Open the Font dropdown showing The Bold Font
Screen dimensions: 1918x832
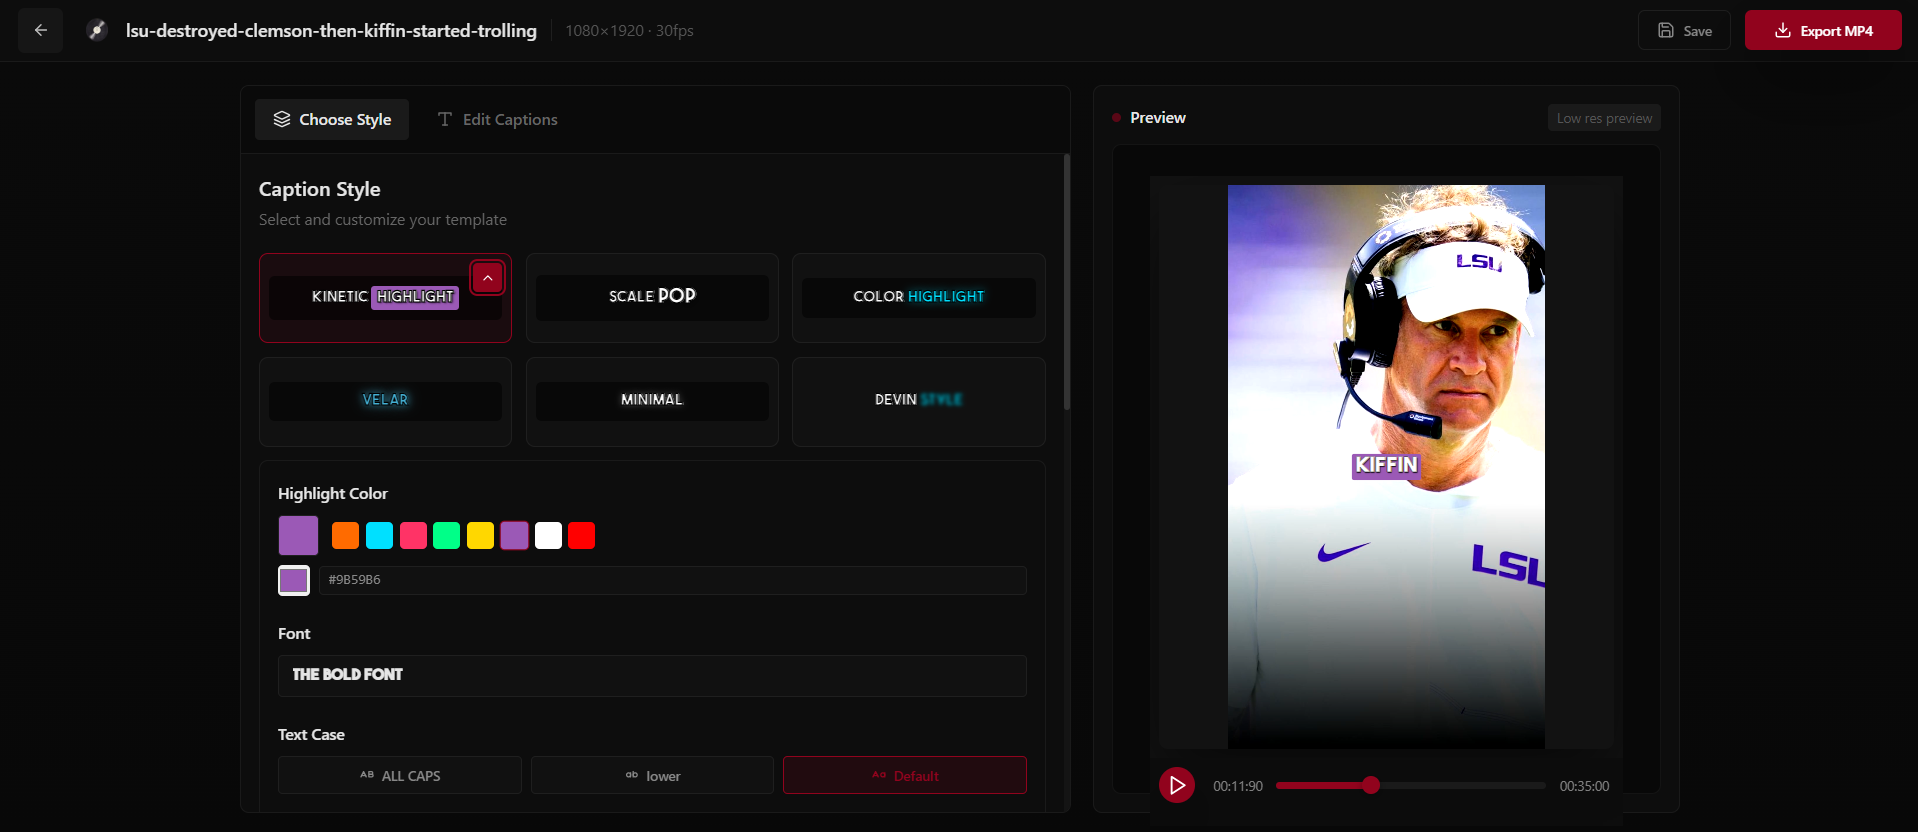[x=652, y=675]
